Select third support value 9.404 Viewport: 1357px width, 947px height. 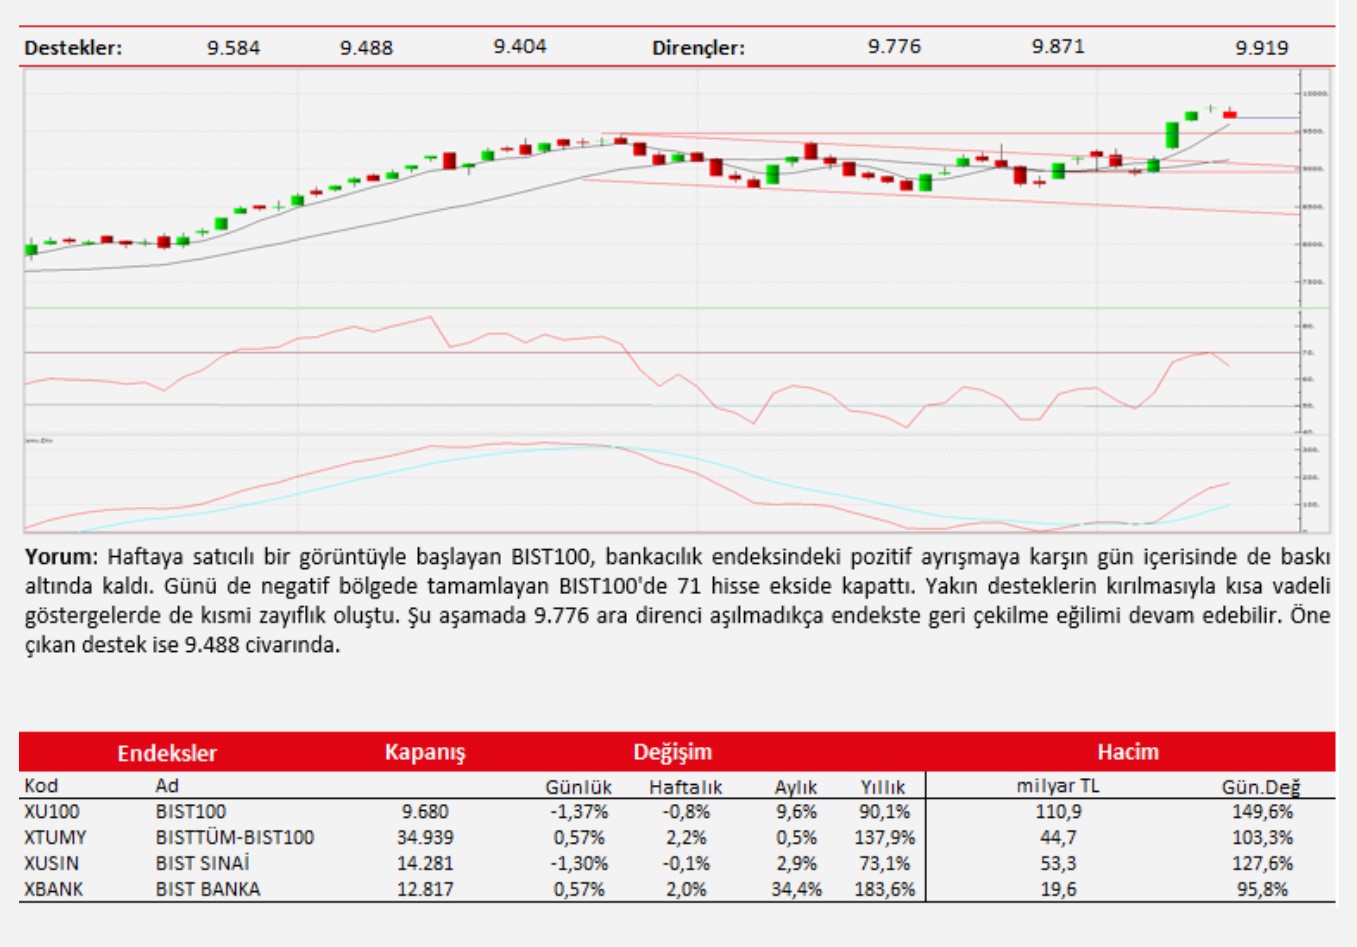click(x=520, y=46)
